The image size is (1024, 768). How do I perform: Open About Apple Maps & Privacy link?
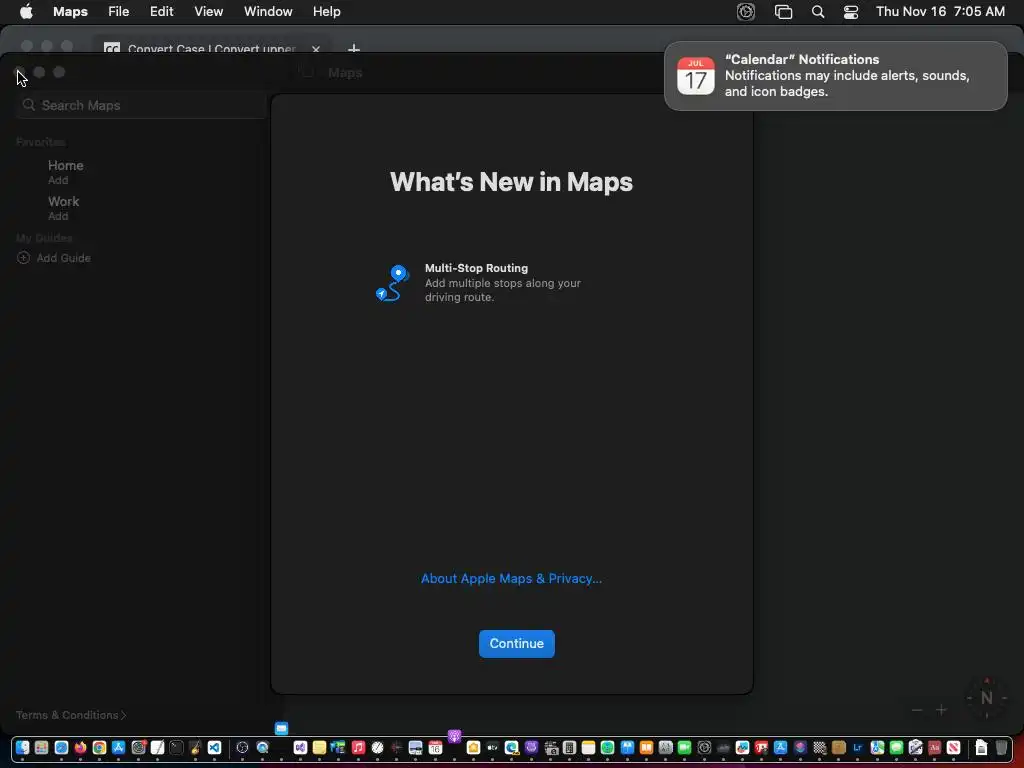coord(511,578)
